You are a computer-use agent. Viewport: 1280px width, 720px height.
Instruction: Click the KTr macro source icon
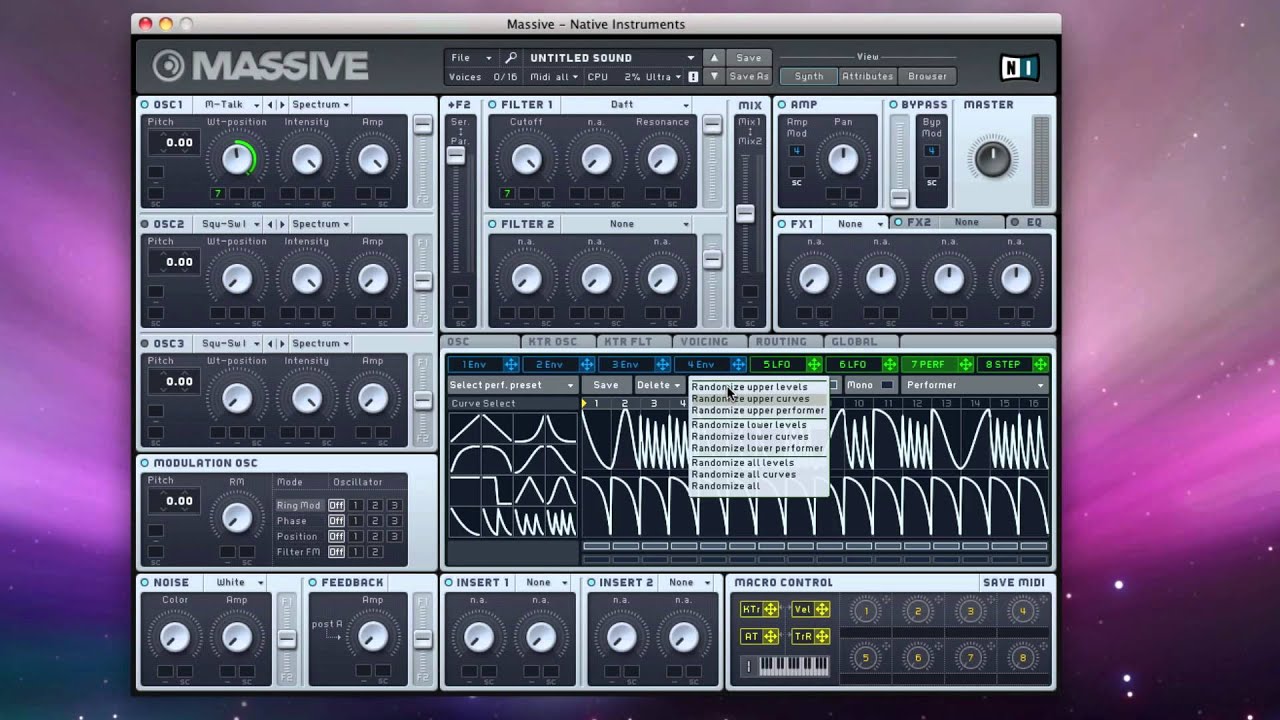[759, 609]
